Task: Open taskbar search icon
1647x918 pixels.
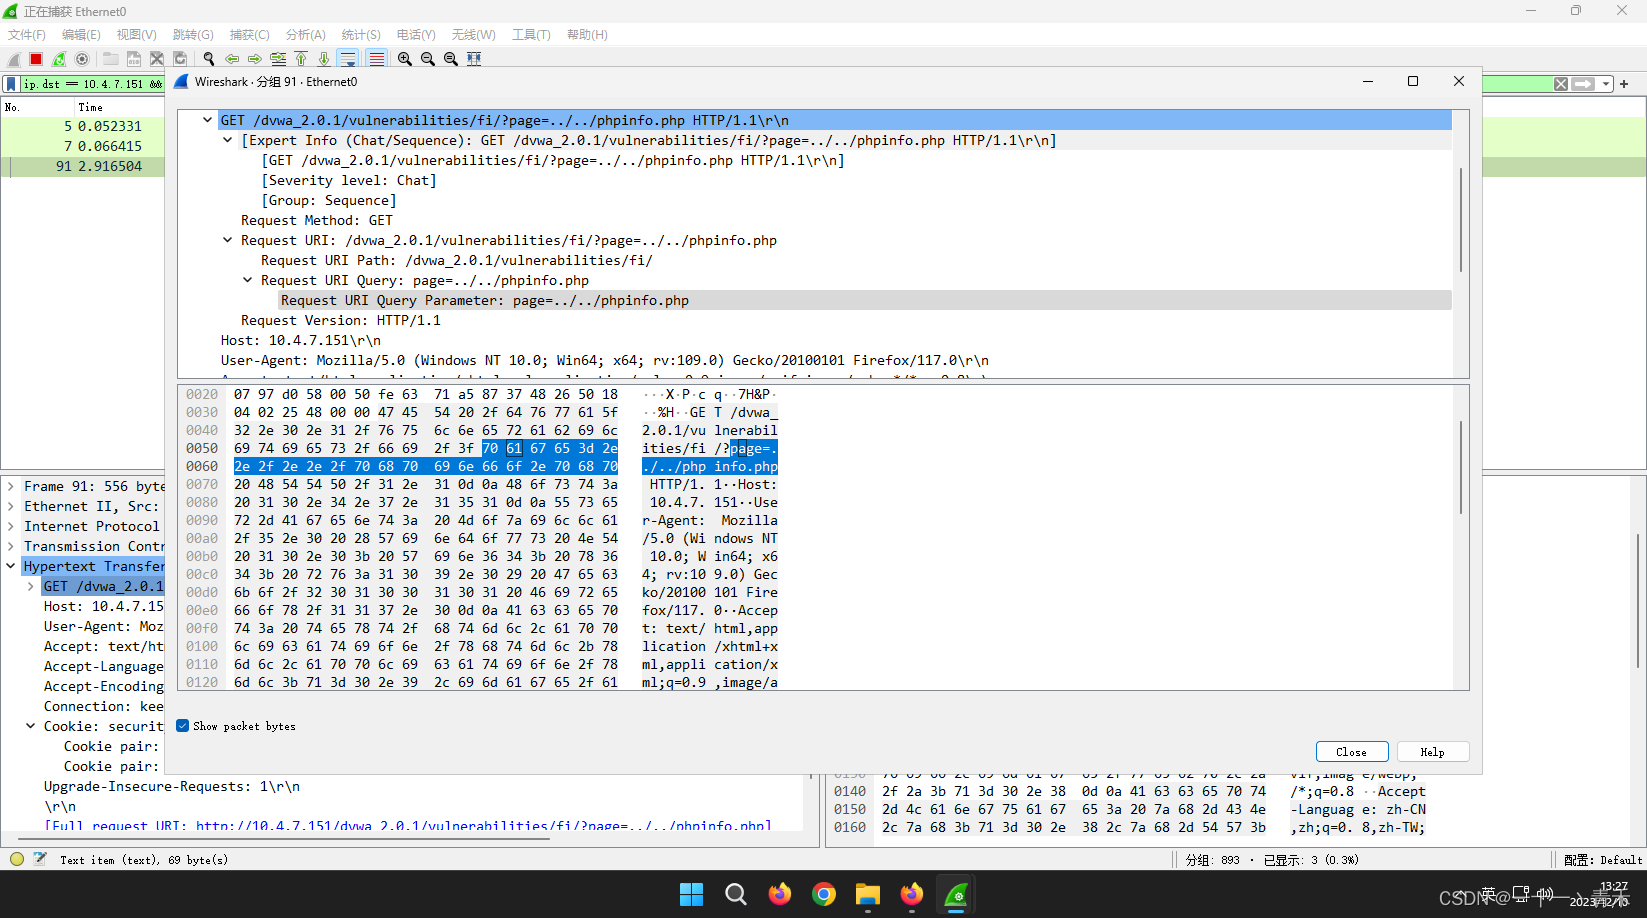Action: [736, 894]
